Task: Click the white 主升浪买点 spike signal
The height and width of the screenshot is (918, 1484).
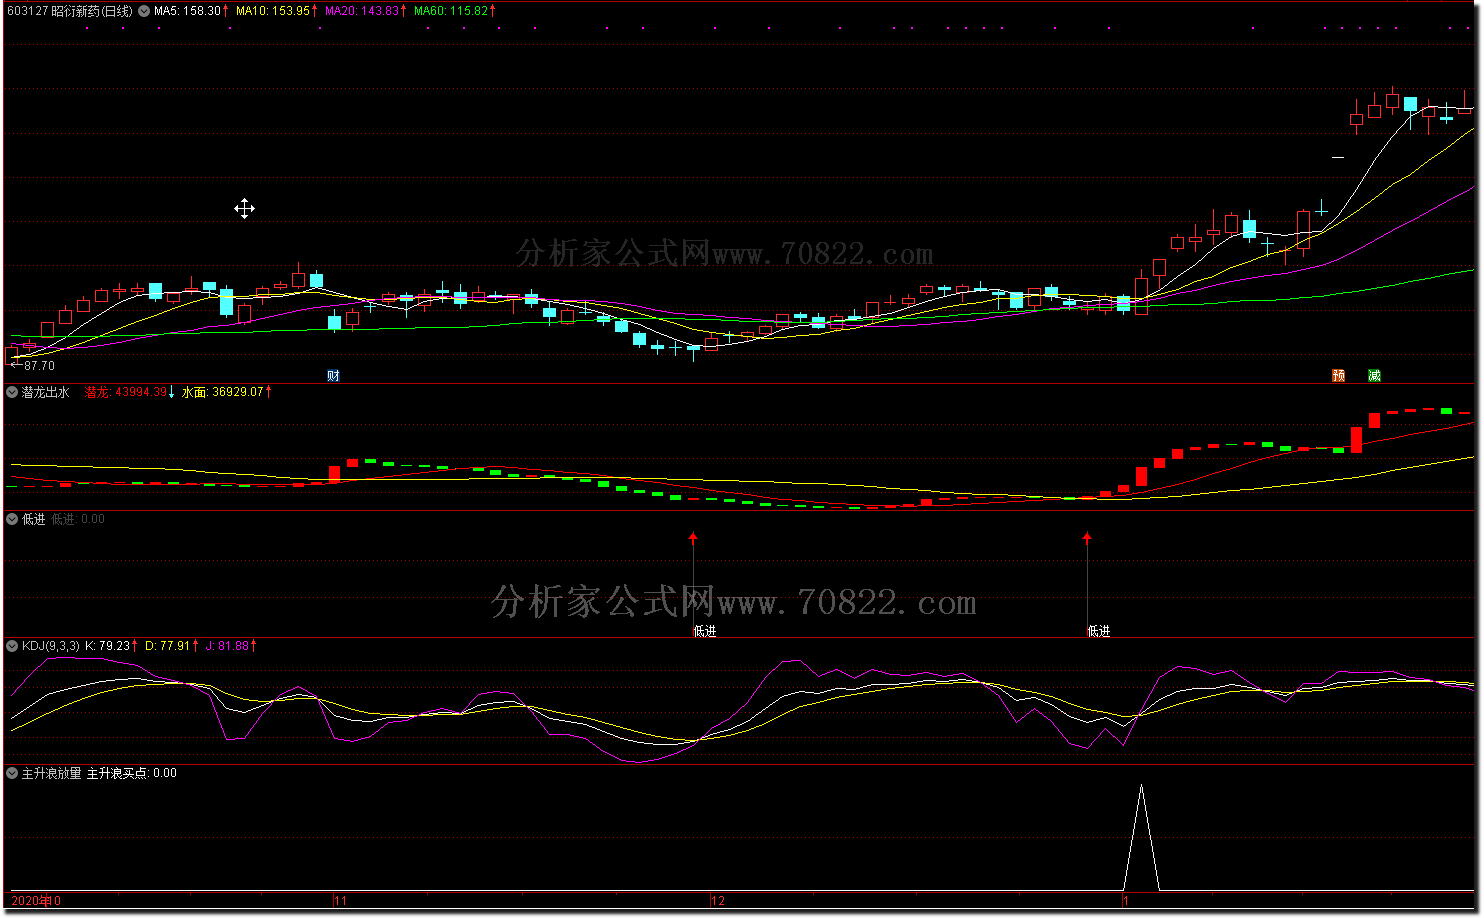Action: pos(1141,838)
